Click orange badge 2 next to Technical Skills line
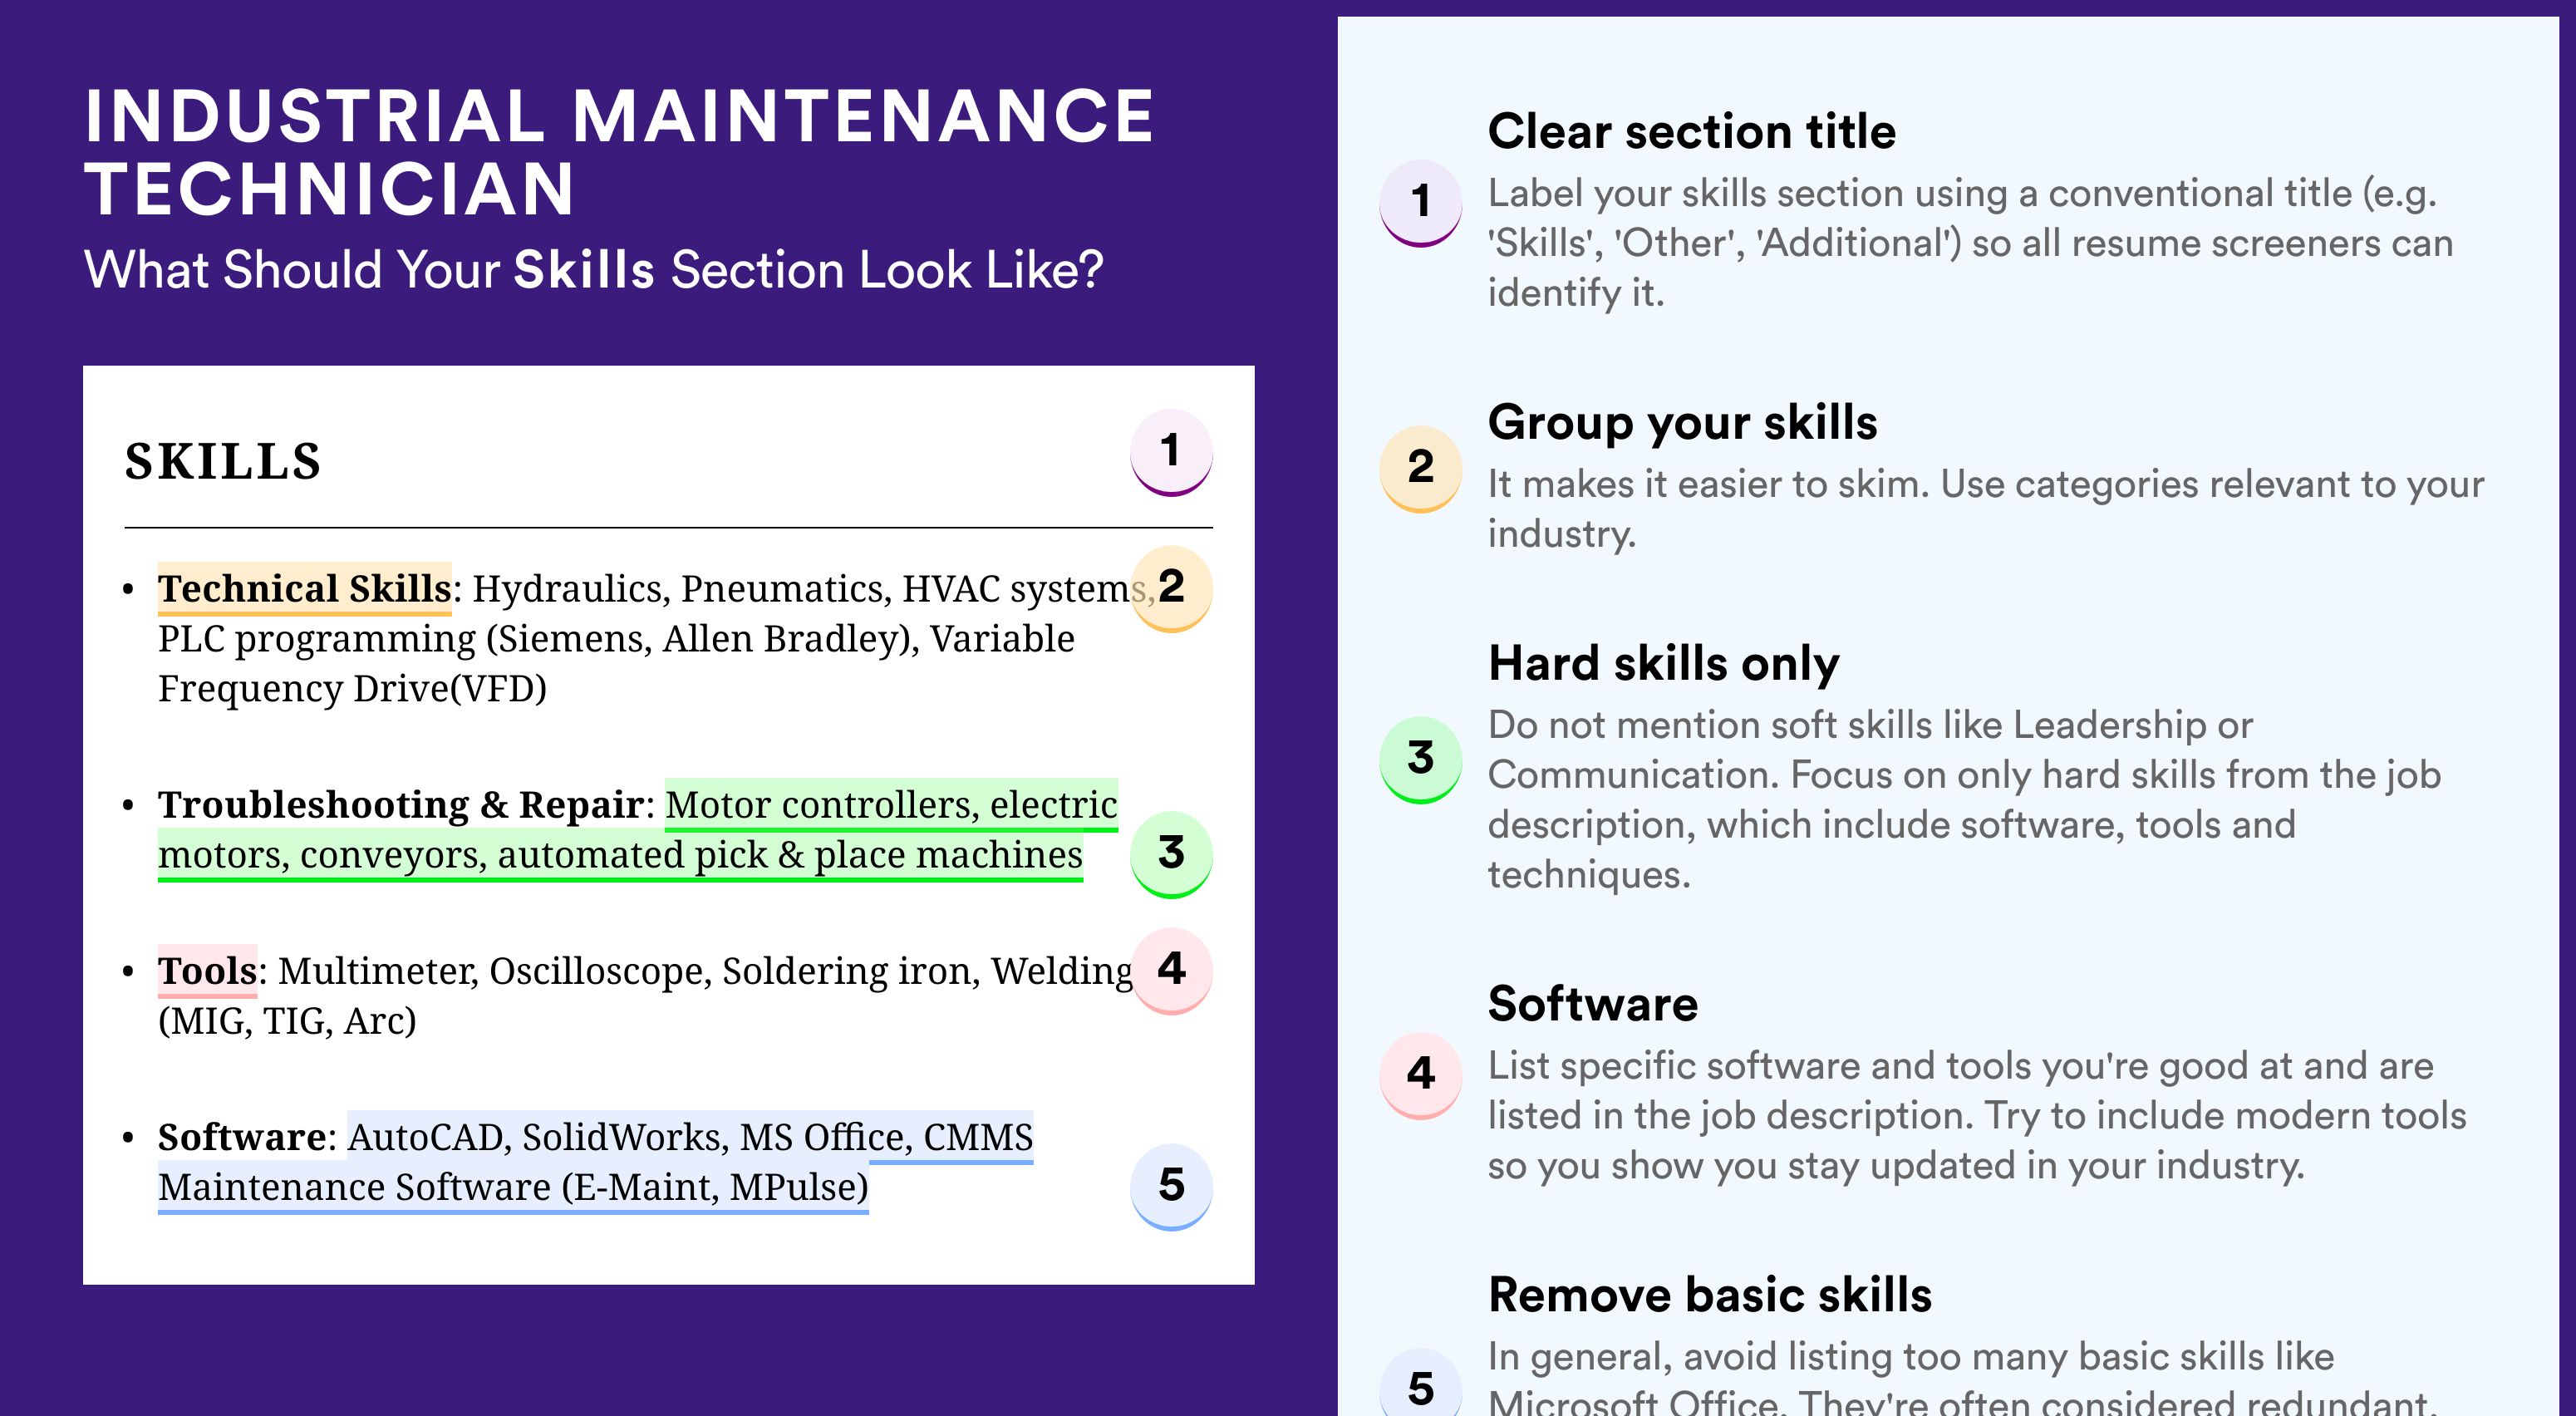This screenshot has width=2576, height=1416. point(1171,587)
